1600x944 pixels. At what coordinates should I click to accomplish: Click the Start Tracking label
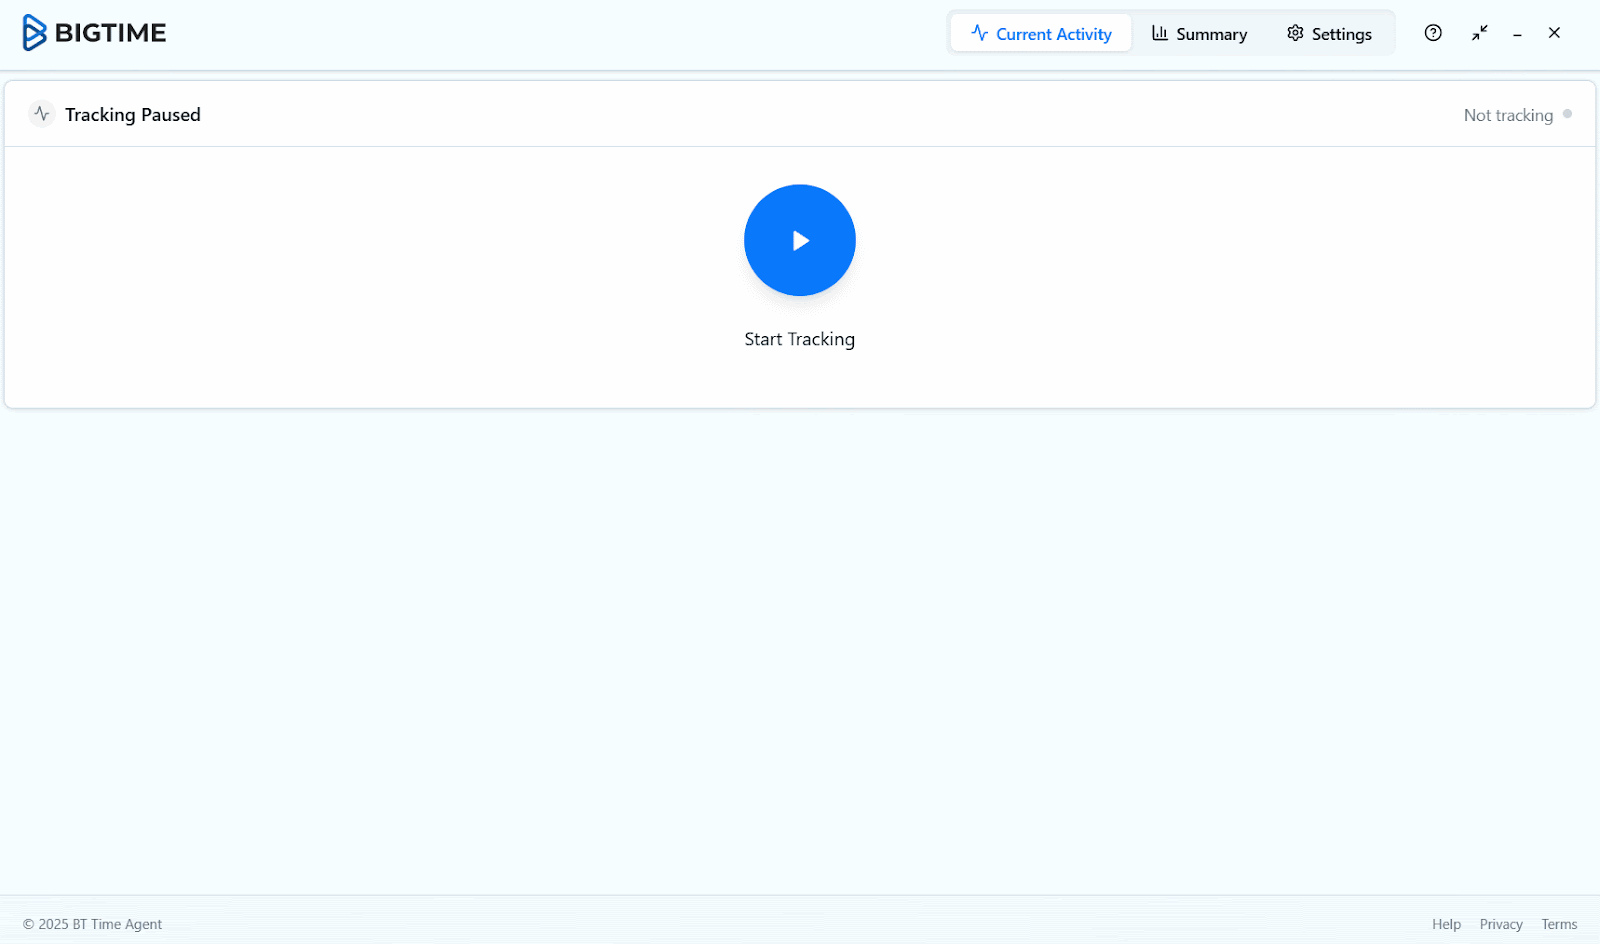pos(799,339)
